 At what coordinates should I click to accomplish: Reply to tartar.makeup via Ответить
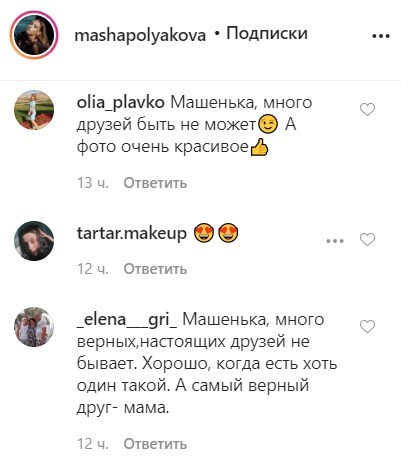[155, 269]
